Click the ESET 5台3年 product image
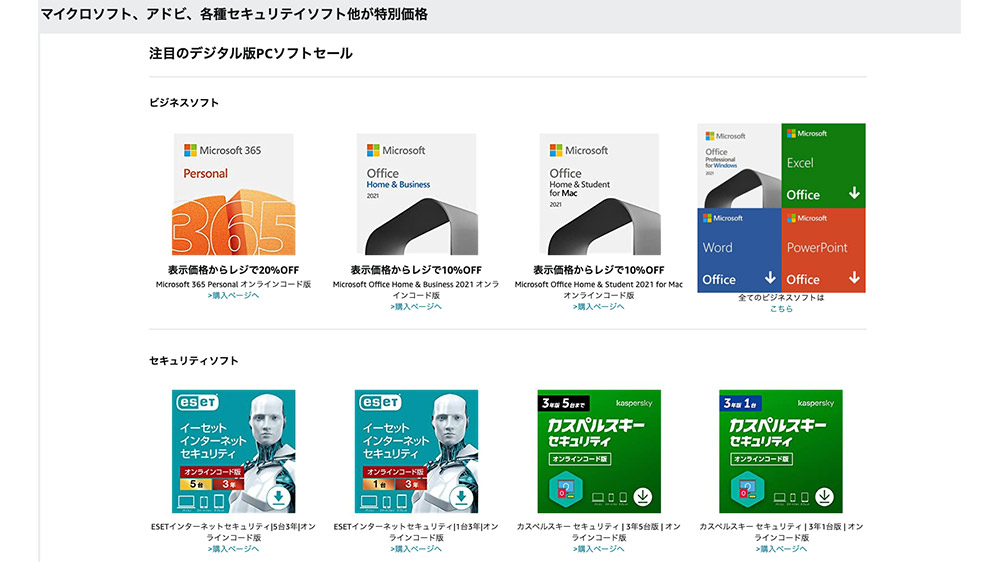 point(233,452)
